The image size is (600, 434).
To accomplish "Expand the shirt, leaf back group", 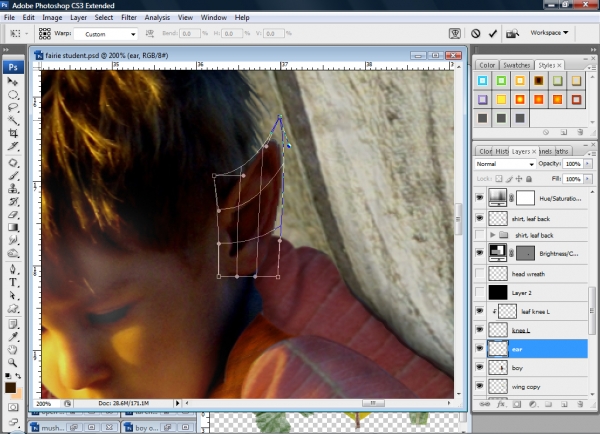I will pyautogui.click(x=492, y=235).
